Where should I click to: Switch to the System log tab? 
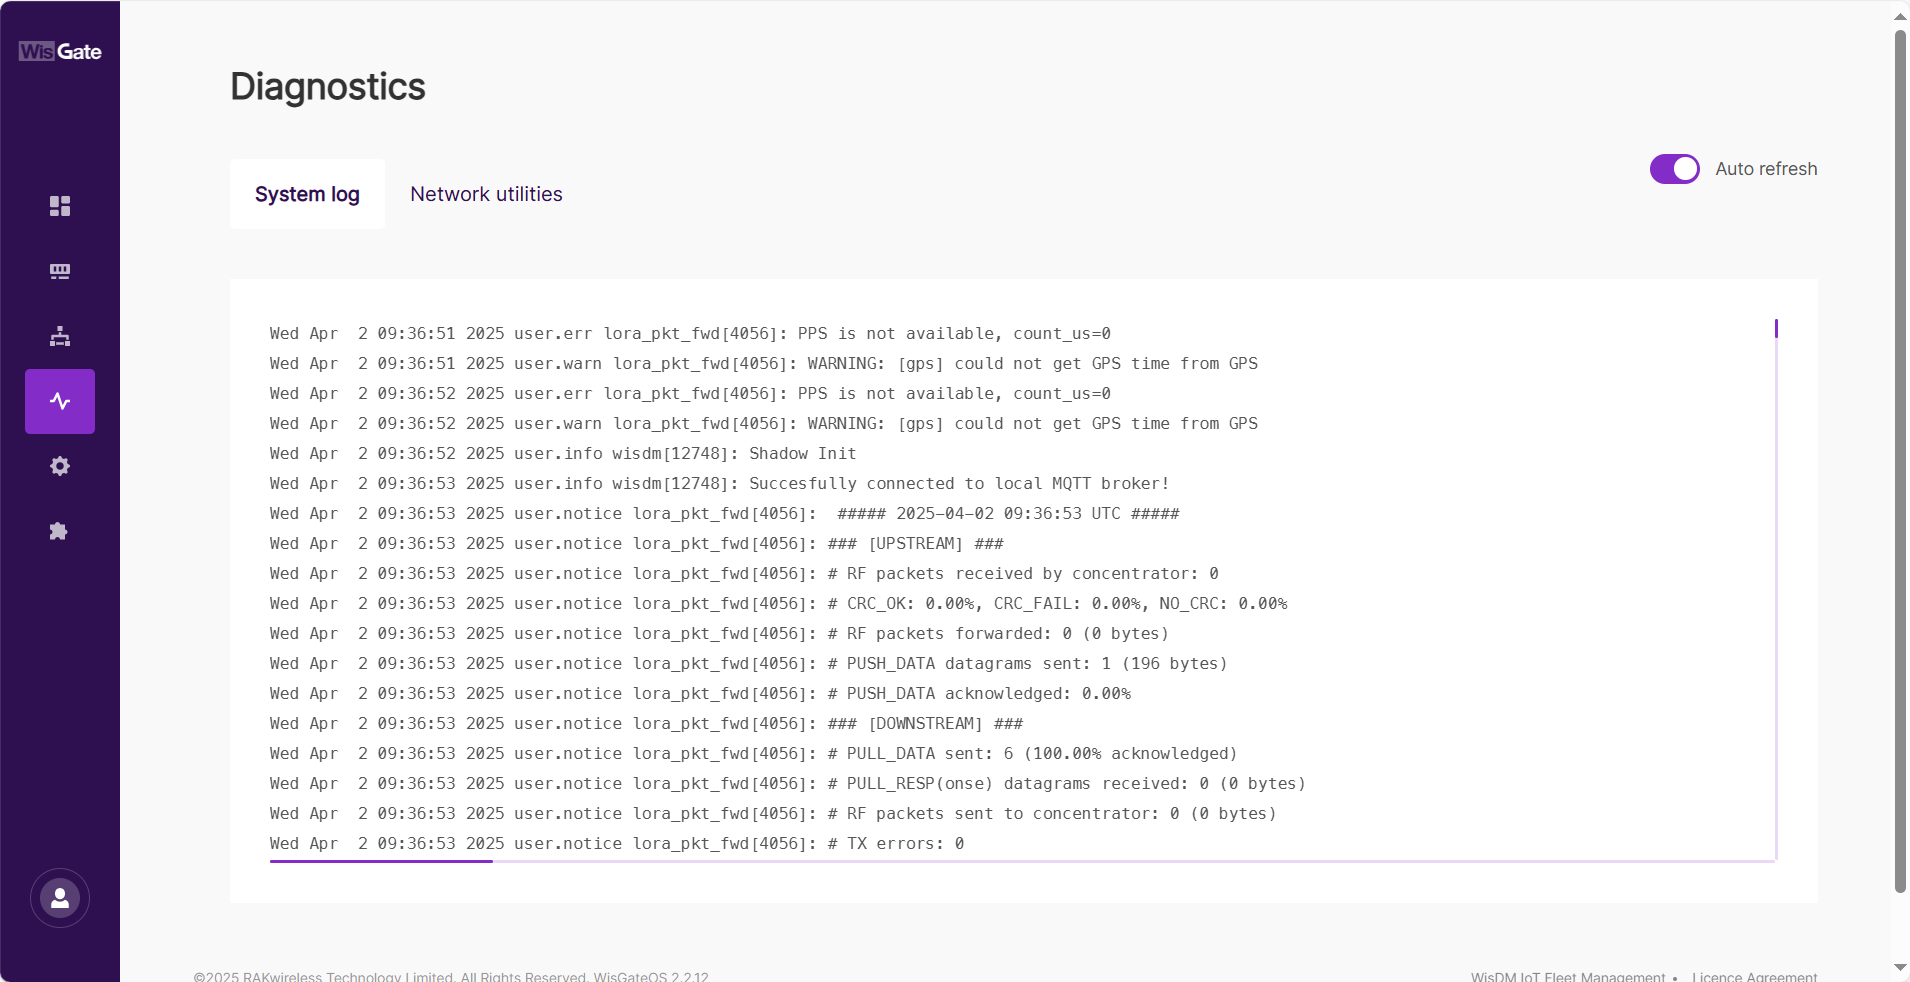pyautogui.click(x=307, y=194)
